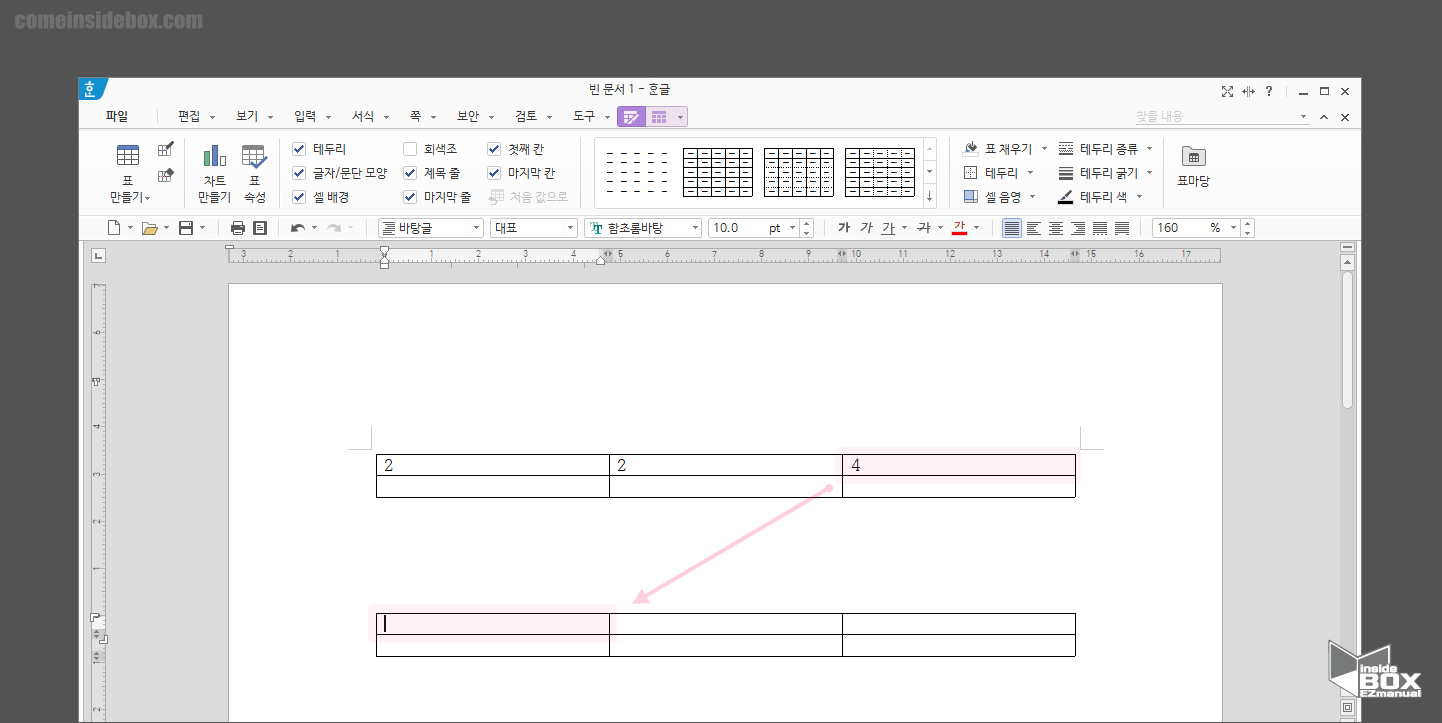Enable the 회색조 checkbox
Image resolution: width=1442 pixels, height=723 pixels.
tap(410, 149)
